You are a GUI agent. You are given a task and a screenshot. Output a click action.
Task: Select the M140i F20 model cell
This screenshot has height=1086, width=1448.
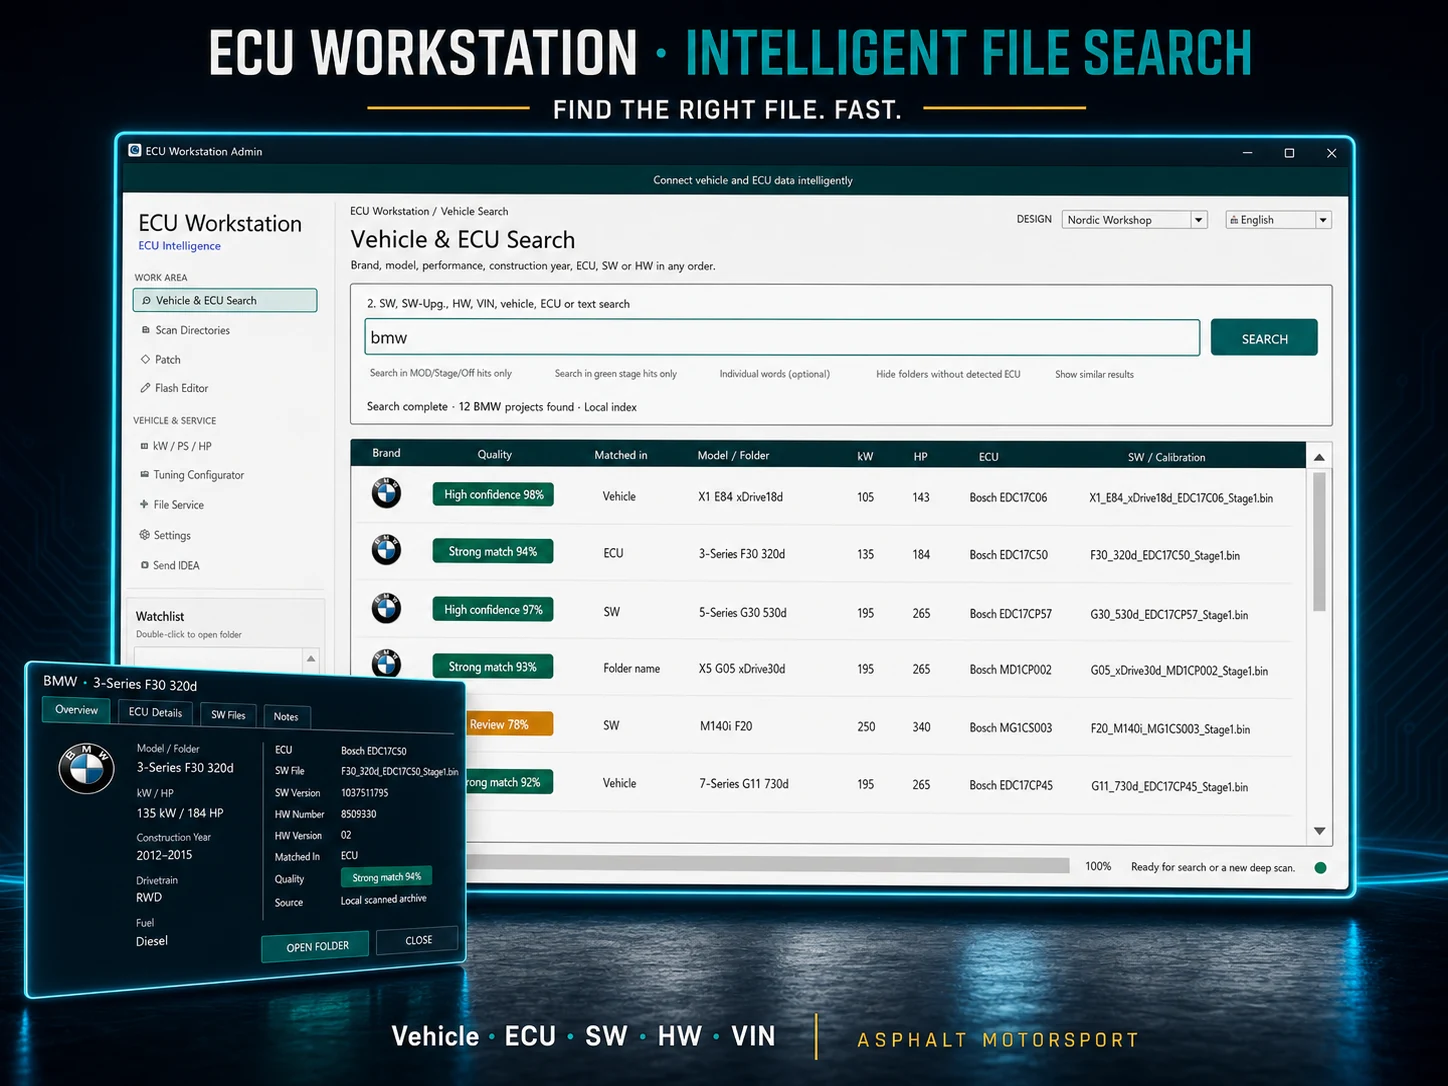pos(726,727)
